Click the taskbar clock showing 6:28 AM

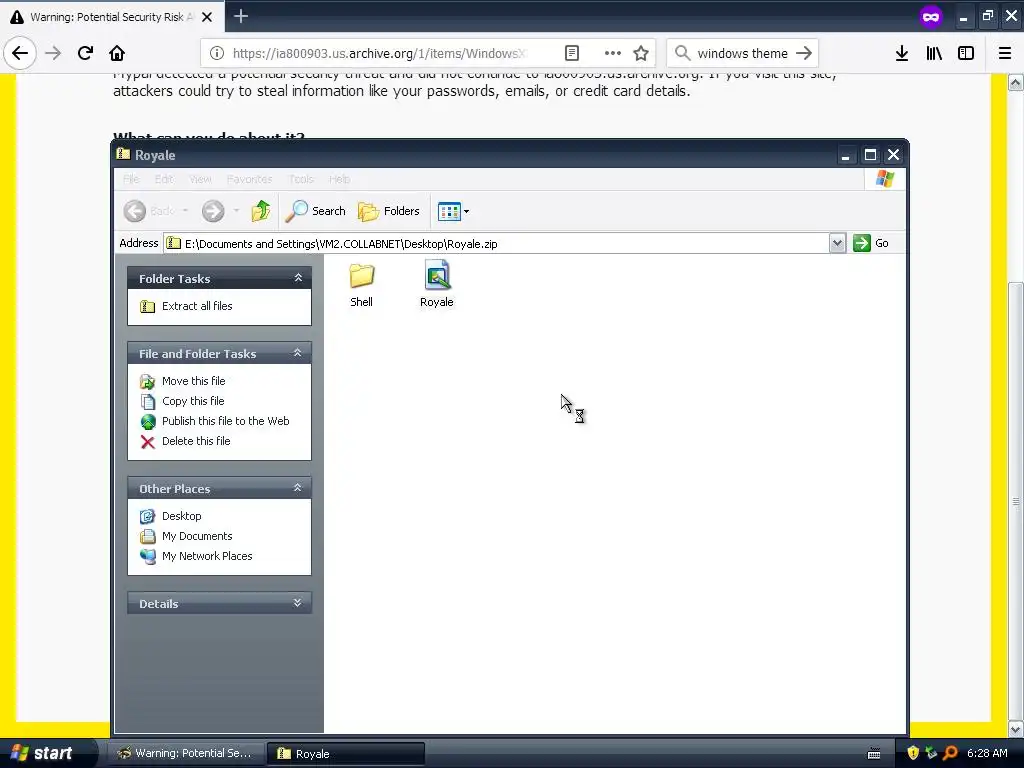[x=987, y=753]
